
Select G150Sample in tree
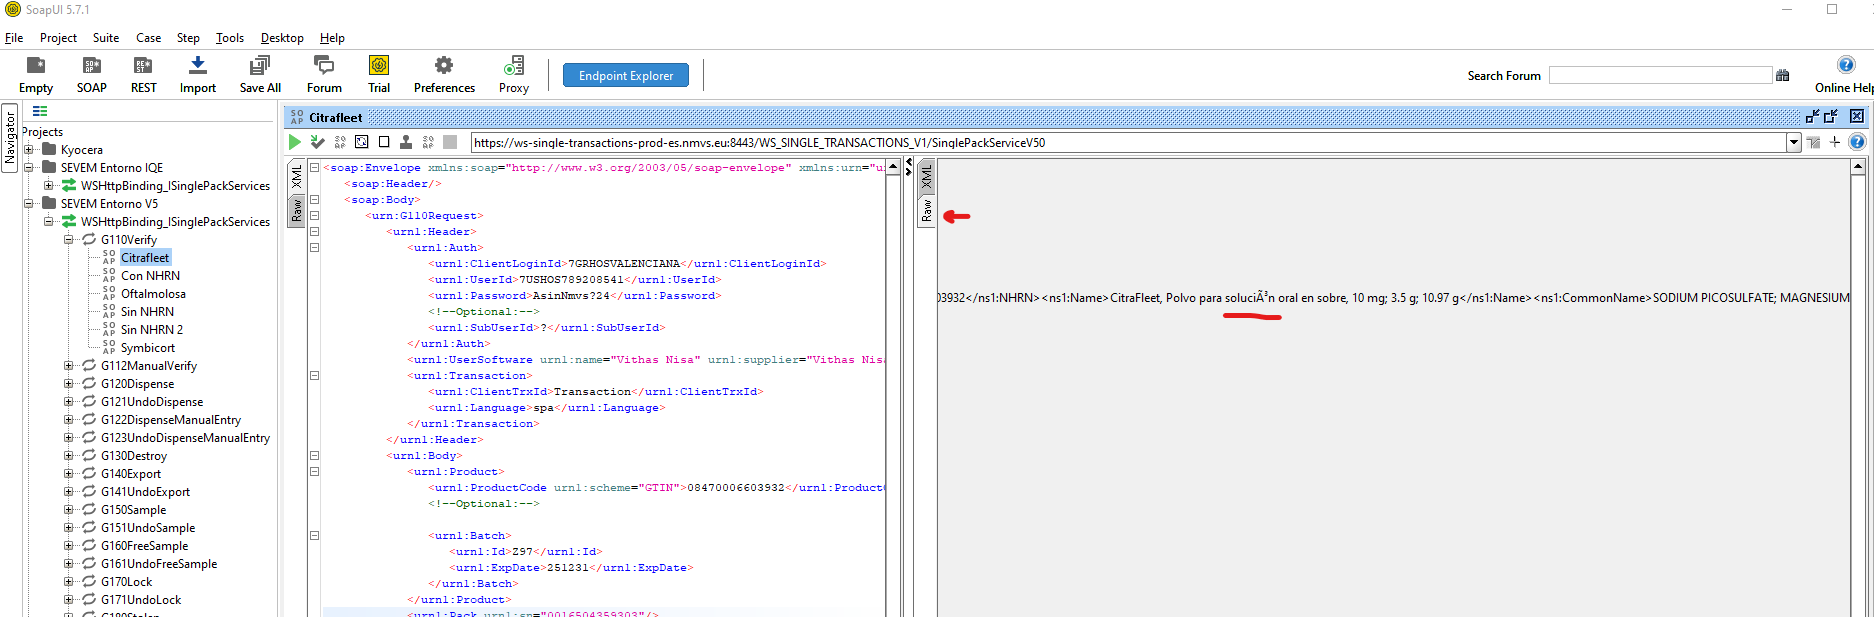click(x=134, y=510)
